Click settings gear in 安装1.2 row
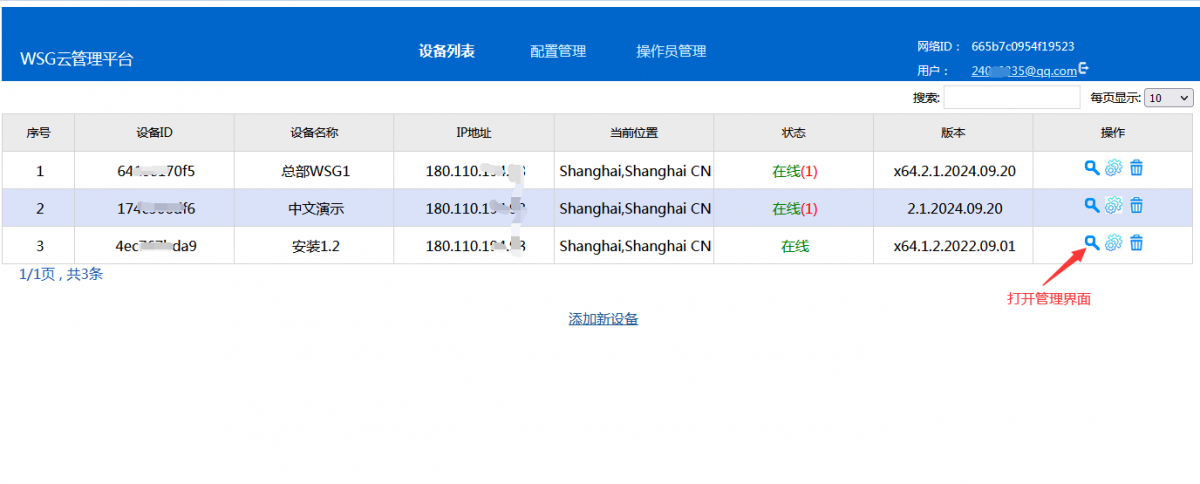The image size is (1200, 484). coord(1114,242)
